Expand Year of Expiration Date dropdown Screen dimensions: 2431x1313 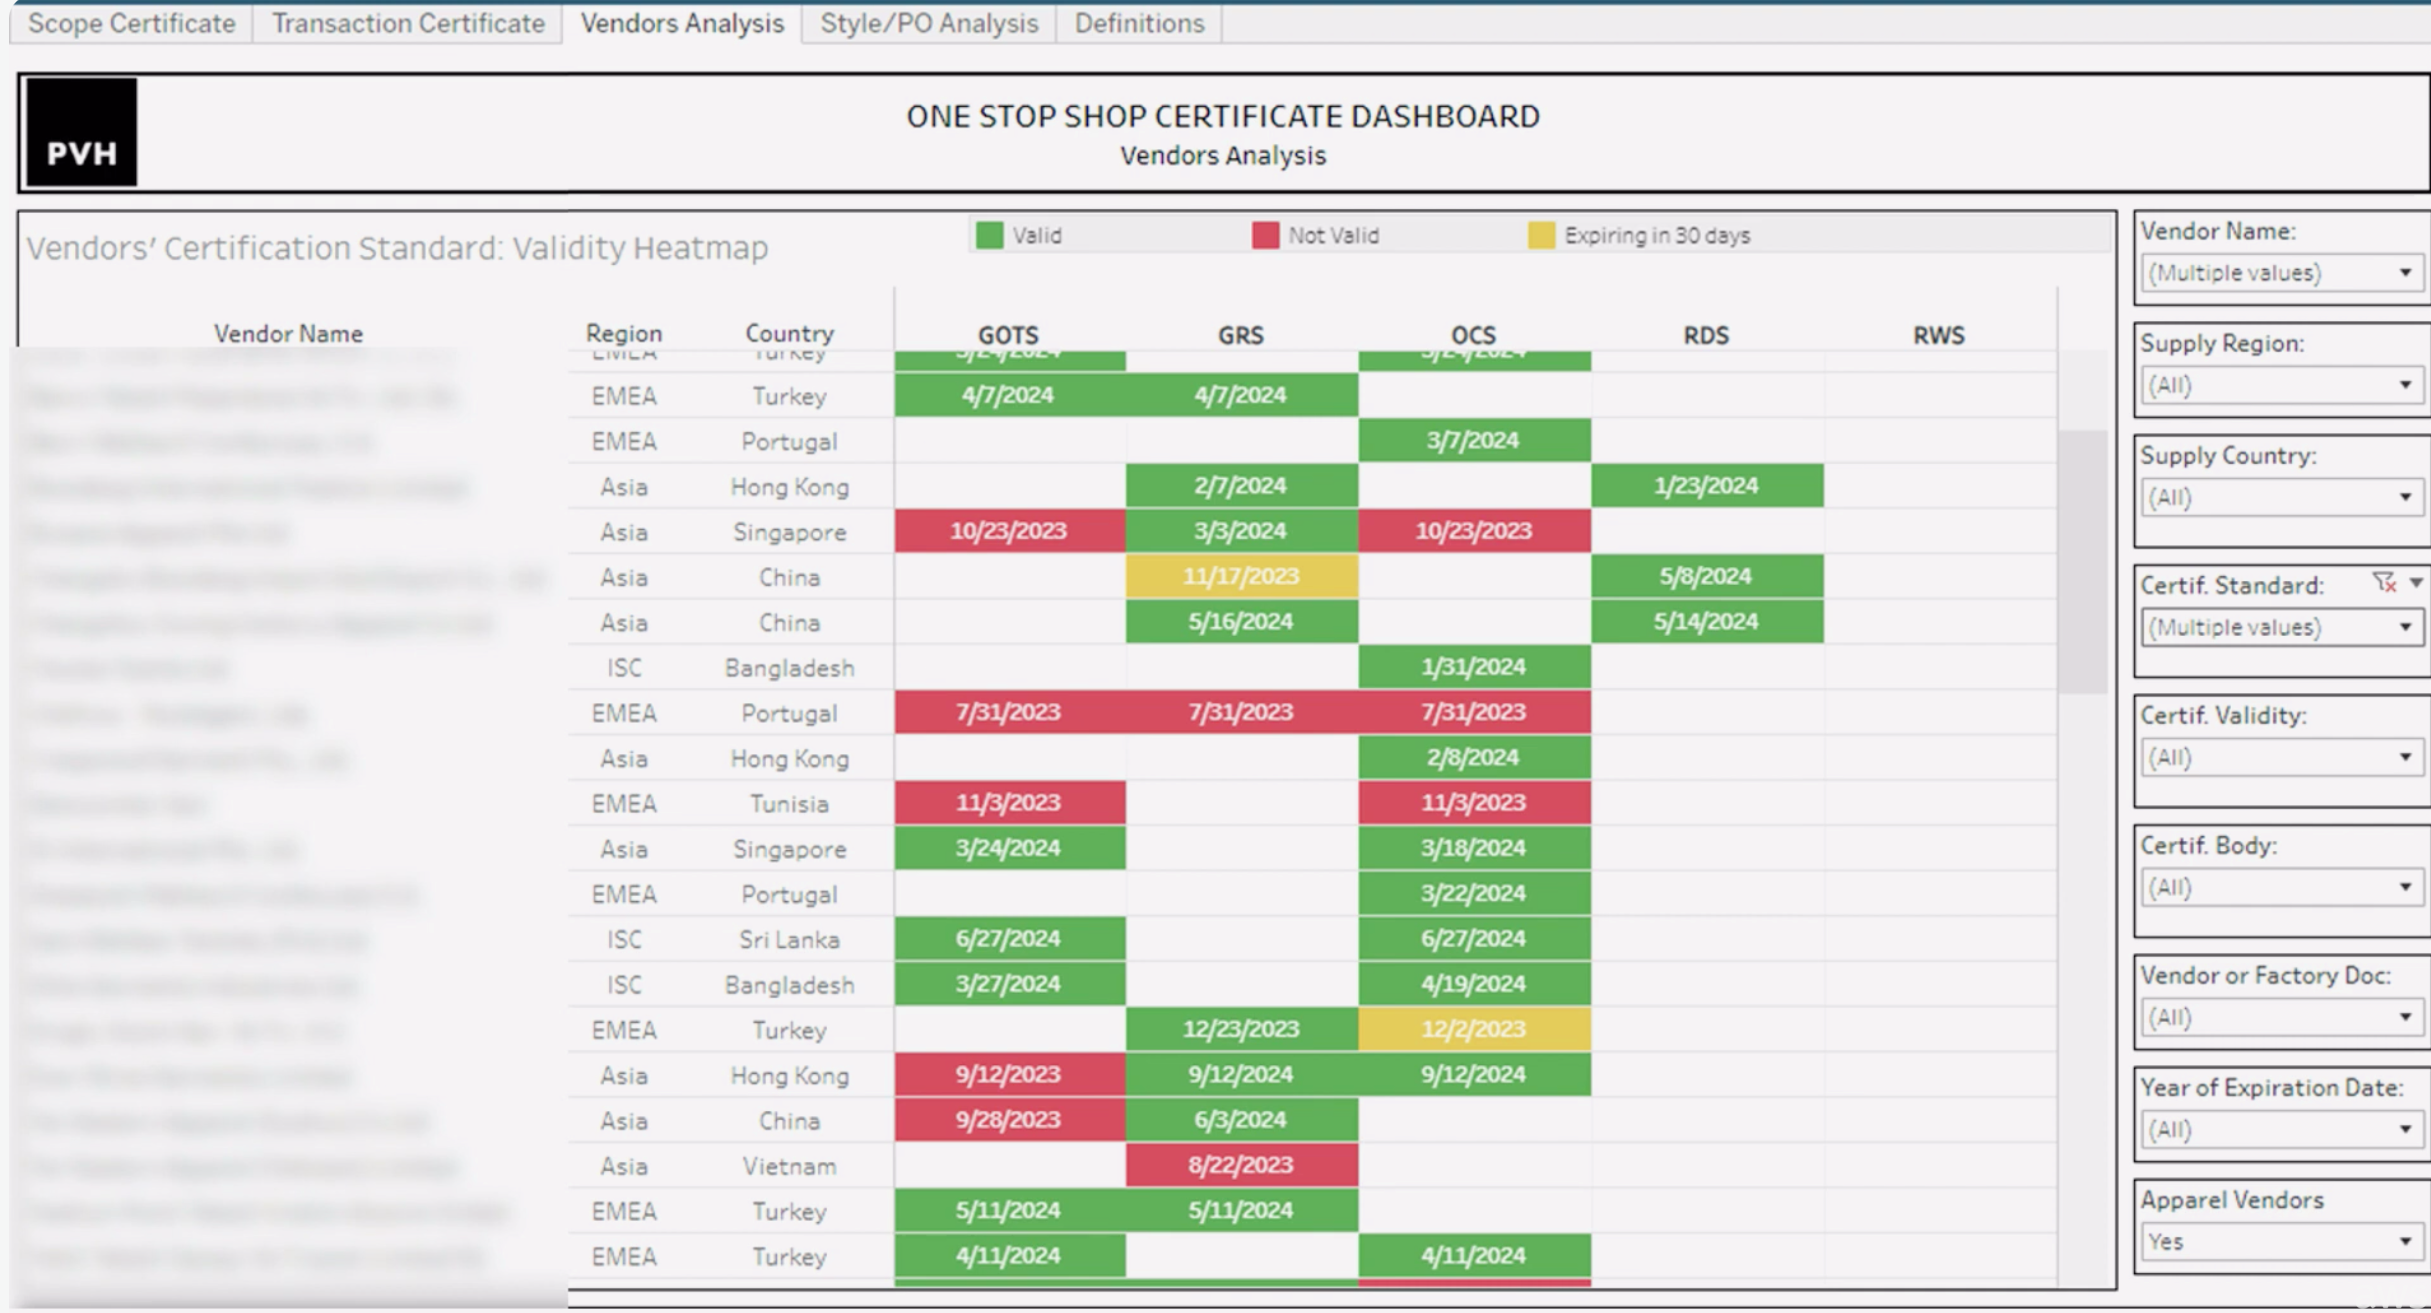pyautogui.click(x=2279, y=1129)
